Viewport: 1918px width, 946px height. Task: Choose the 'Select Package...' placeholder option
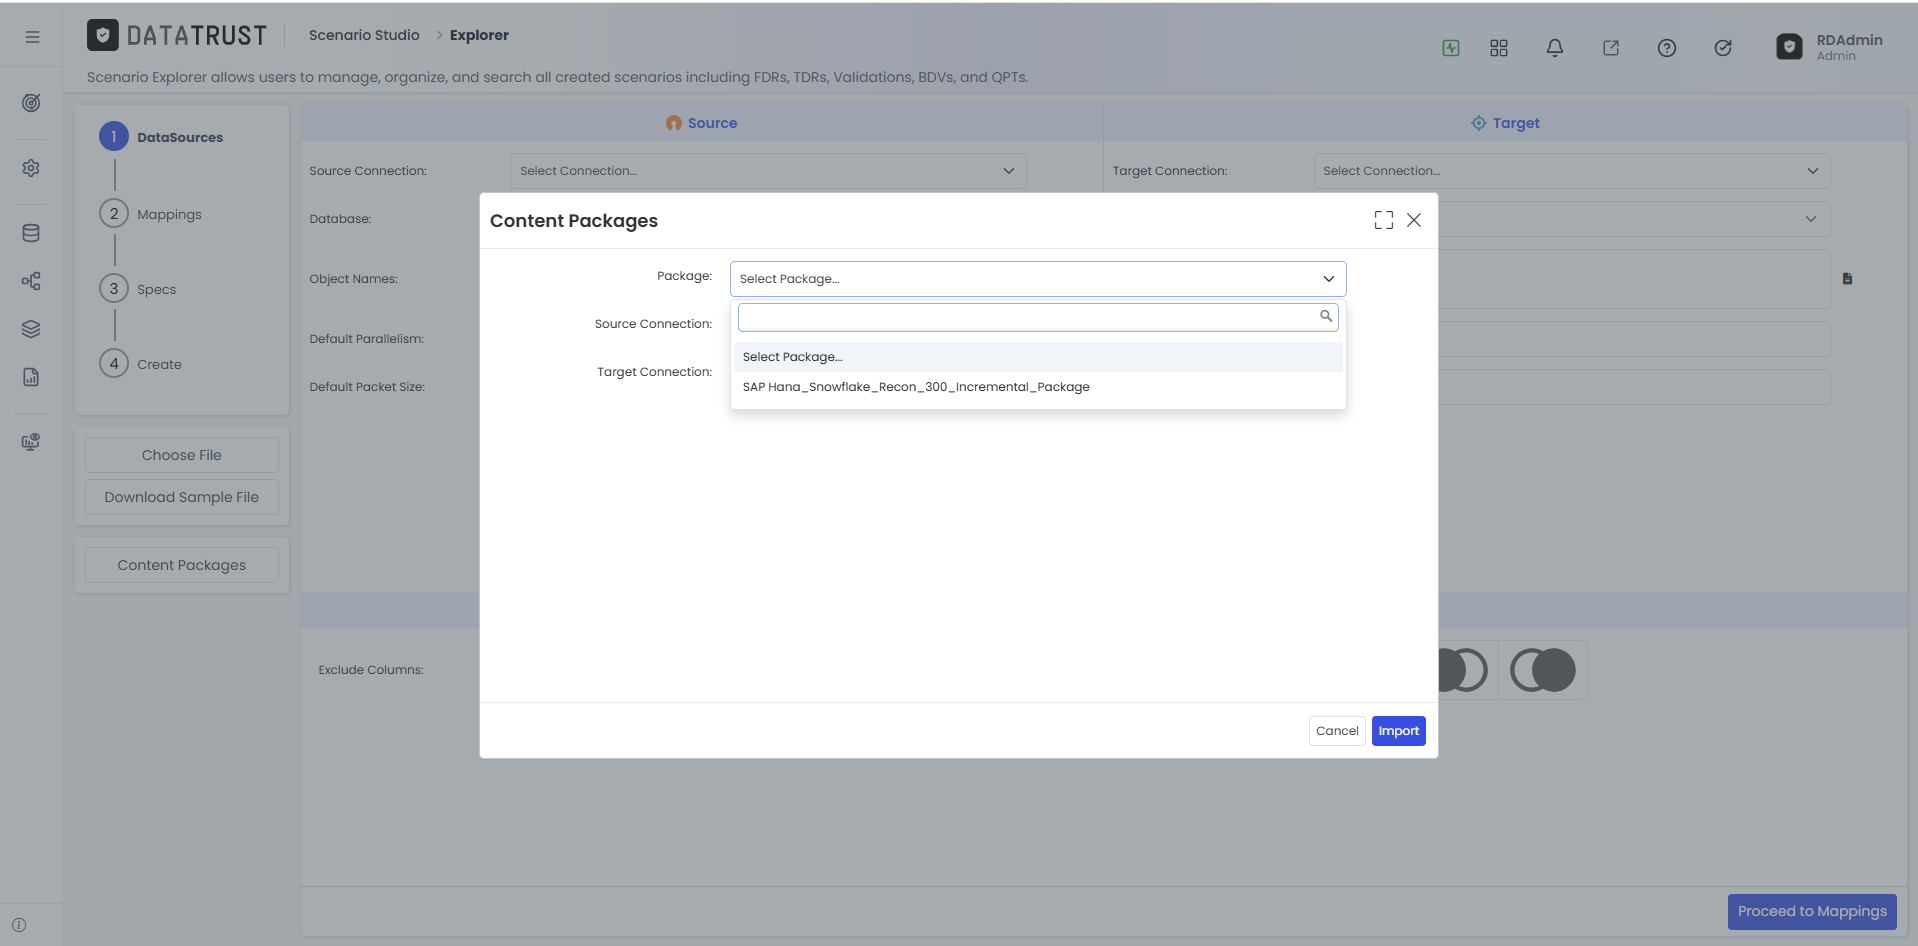click(1038, 357)
